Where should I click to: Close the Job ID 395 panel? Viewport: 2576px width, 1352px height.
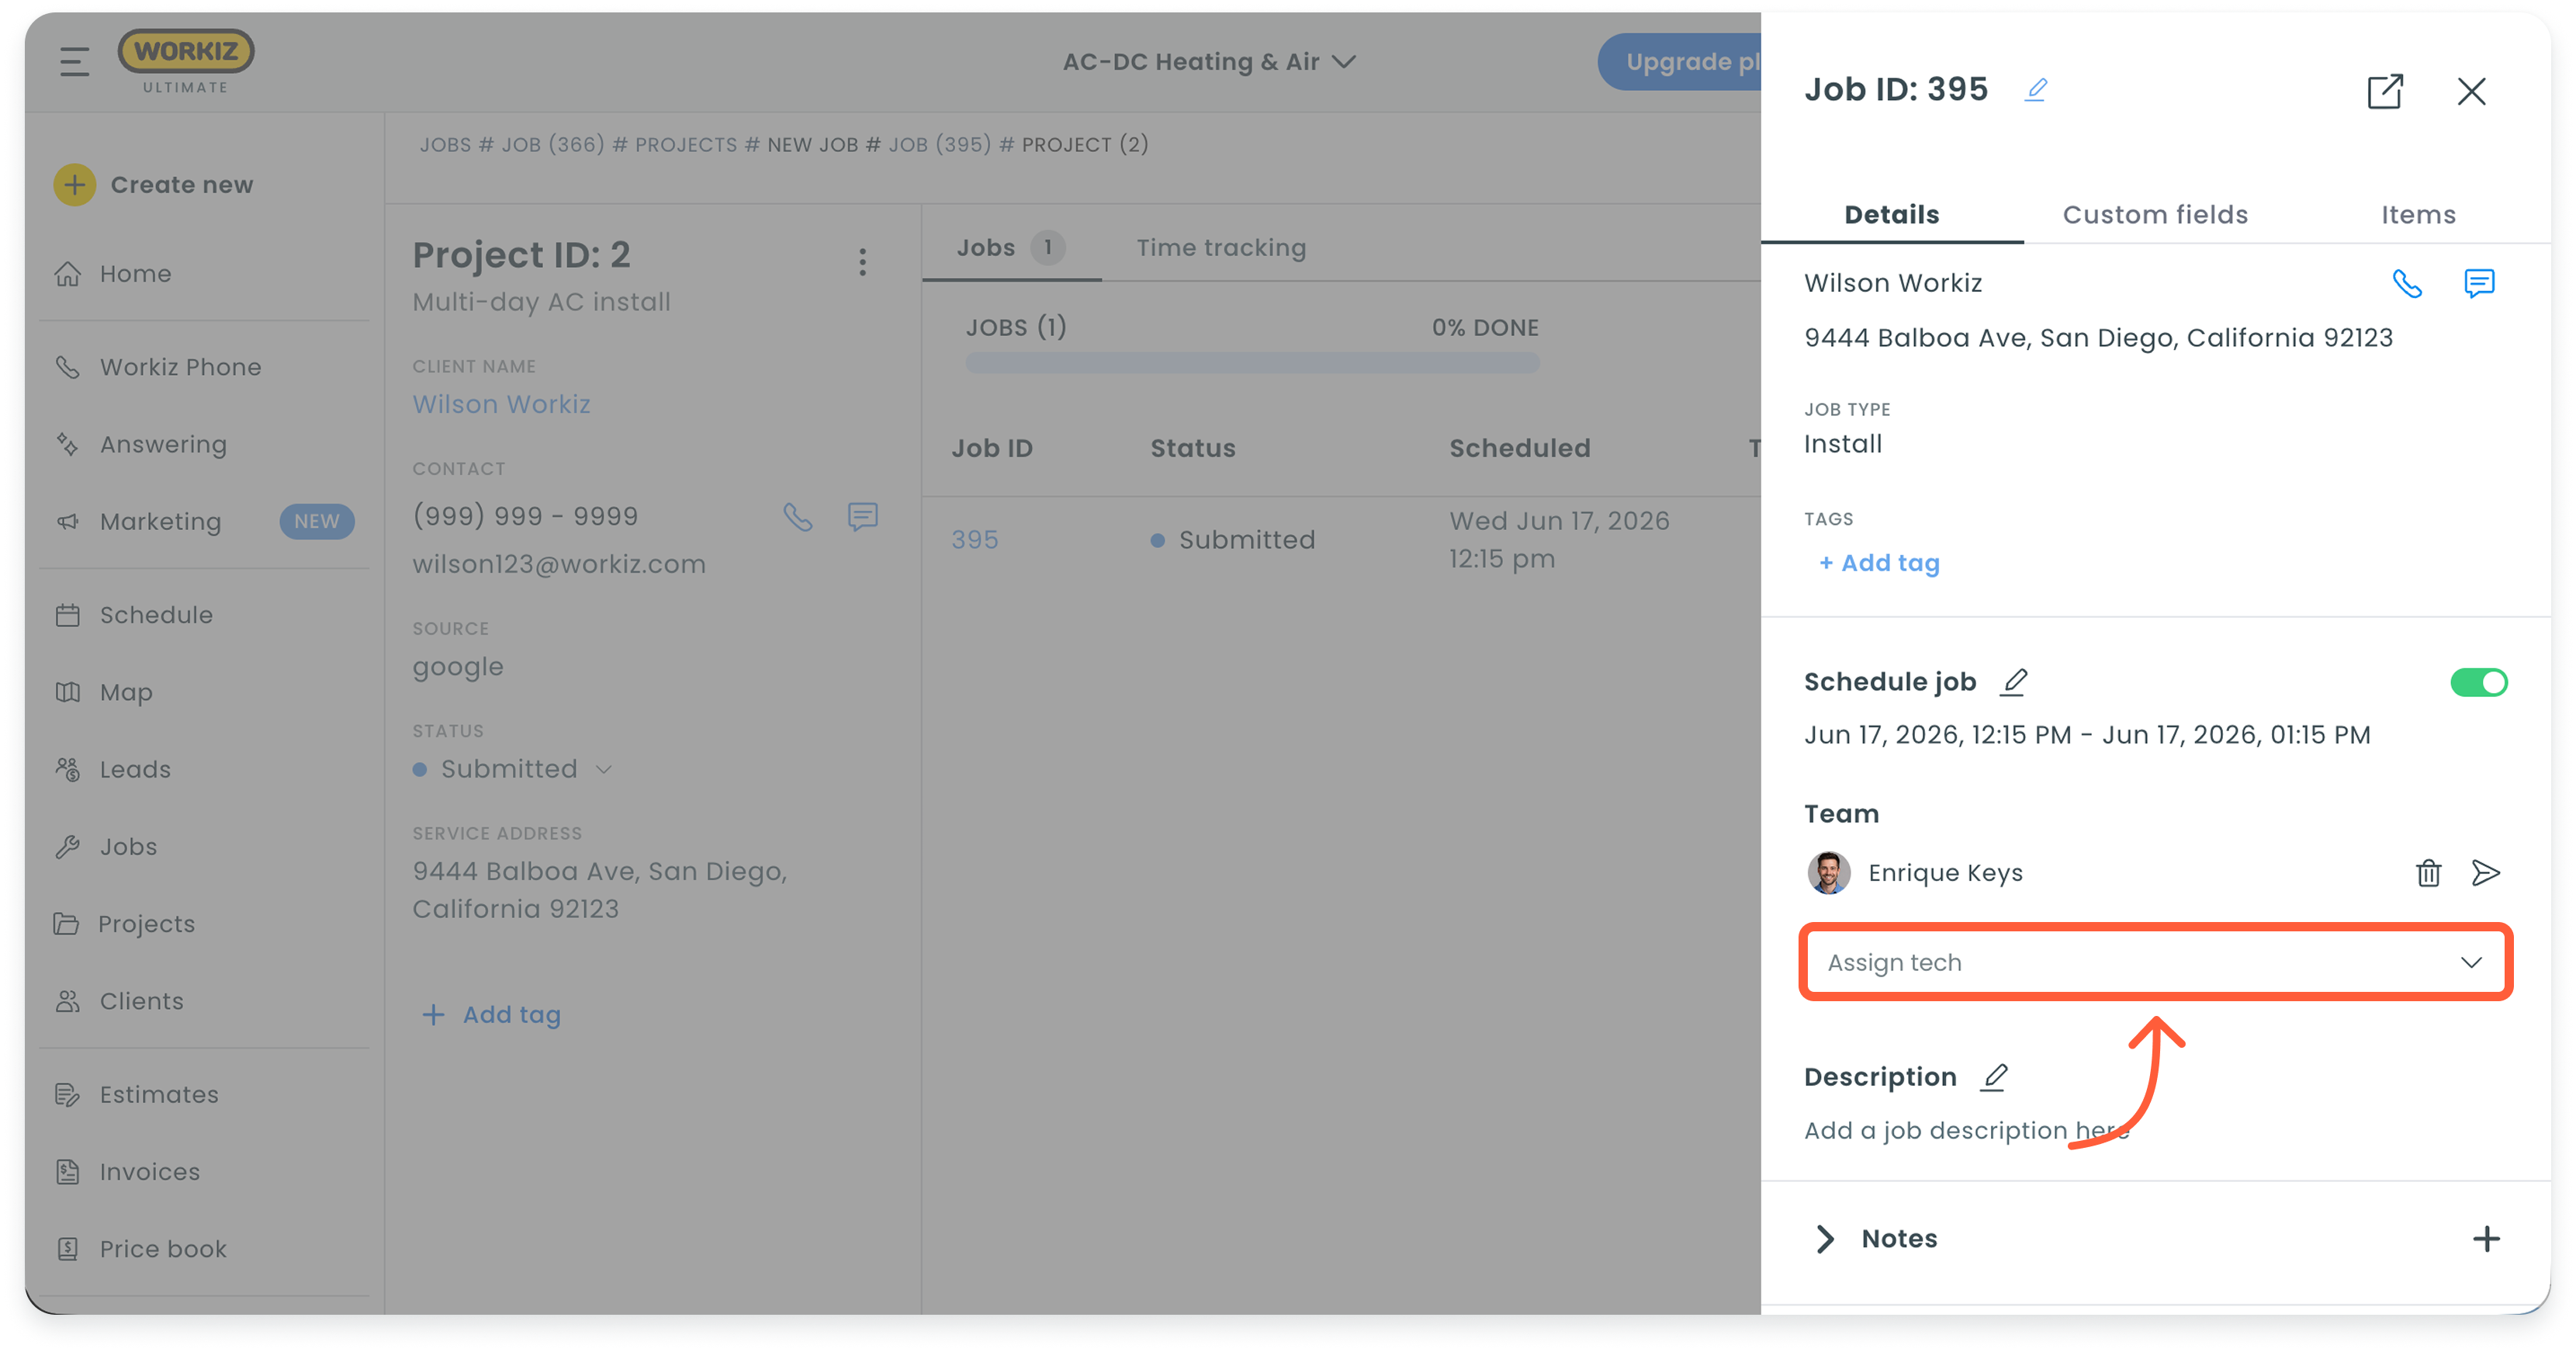tap(2471, 91)
